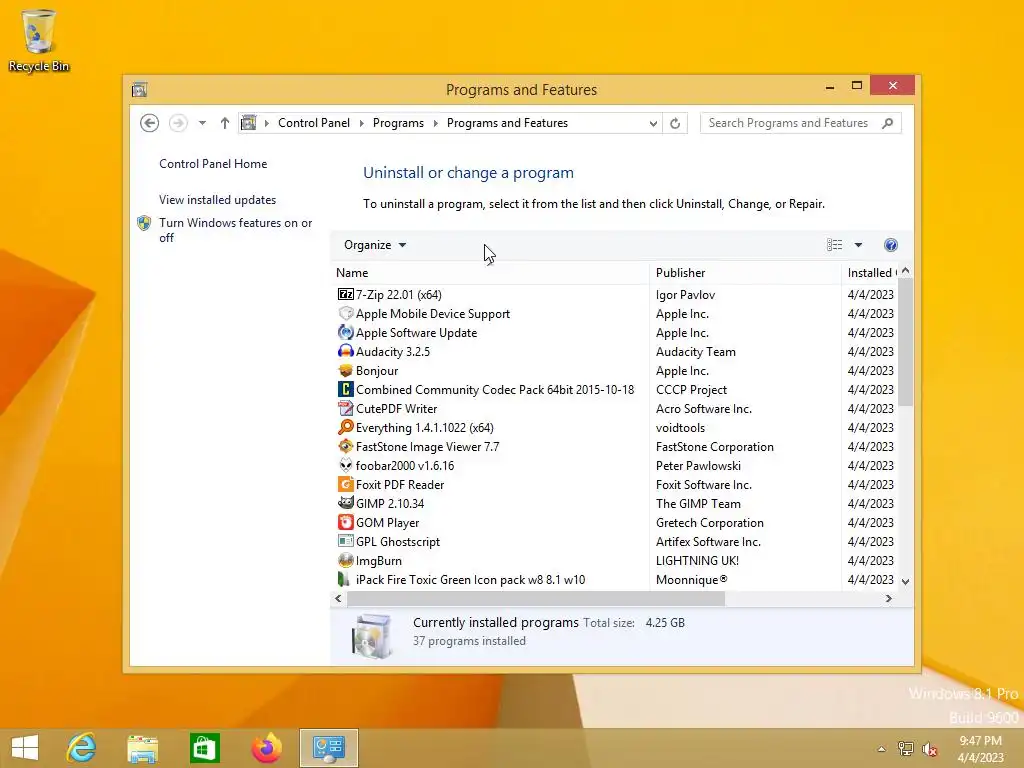Open the Recycle Bin desktop icon

pyautogui.click(x=39, y=40)
